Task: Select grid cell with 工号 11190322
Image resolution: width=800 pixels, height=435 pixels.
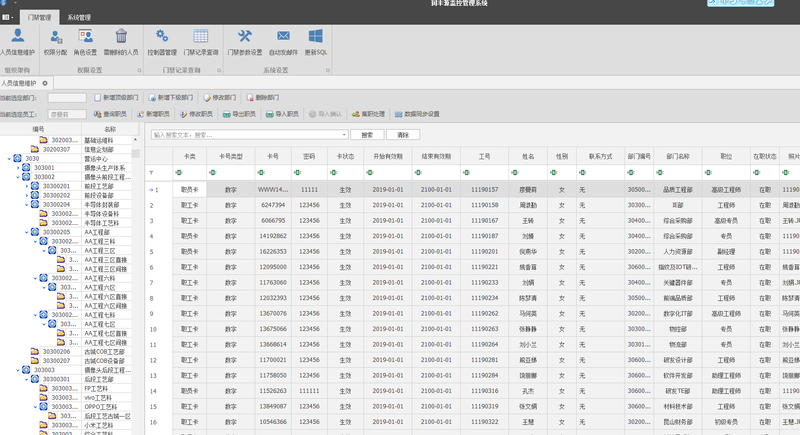Action: tap(484, 422)
